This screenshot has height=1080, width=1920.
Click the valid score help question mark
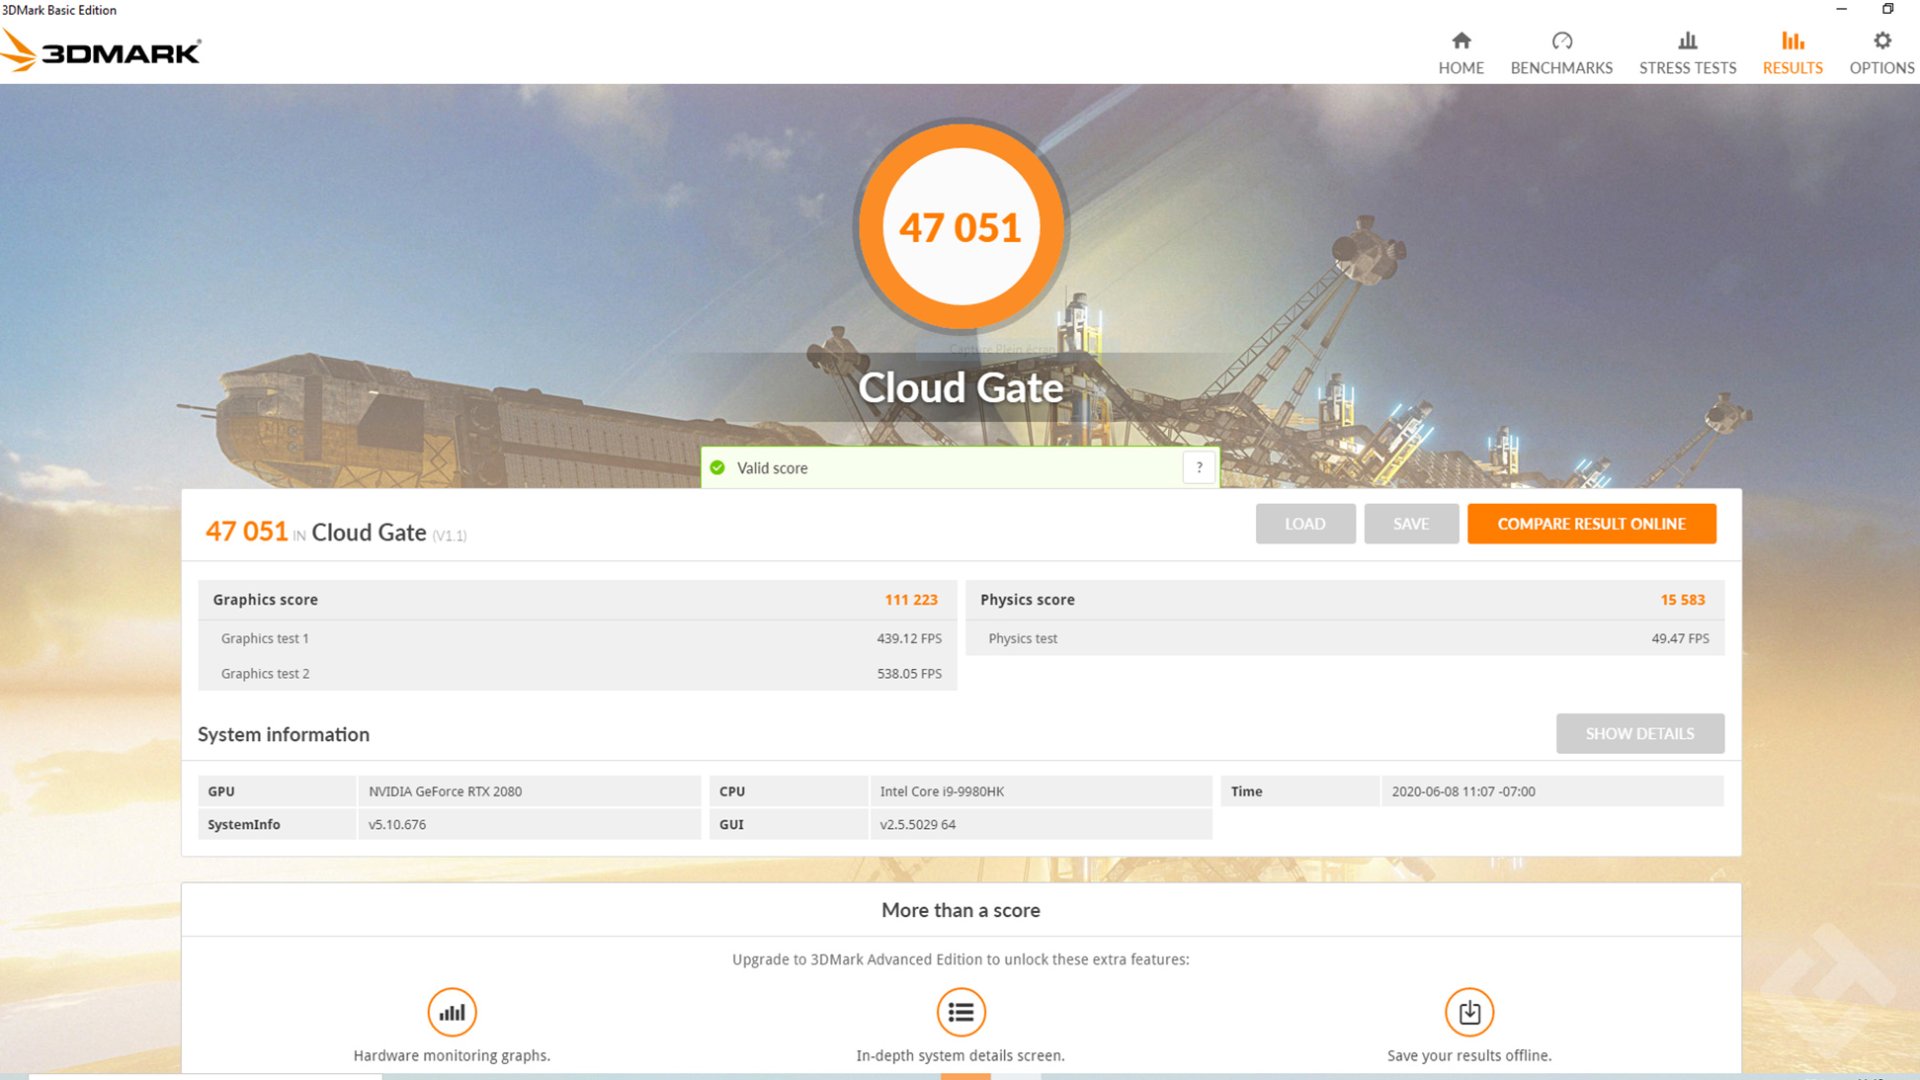(x=1199, y=467)
